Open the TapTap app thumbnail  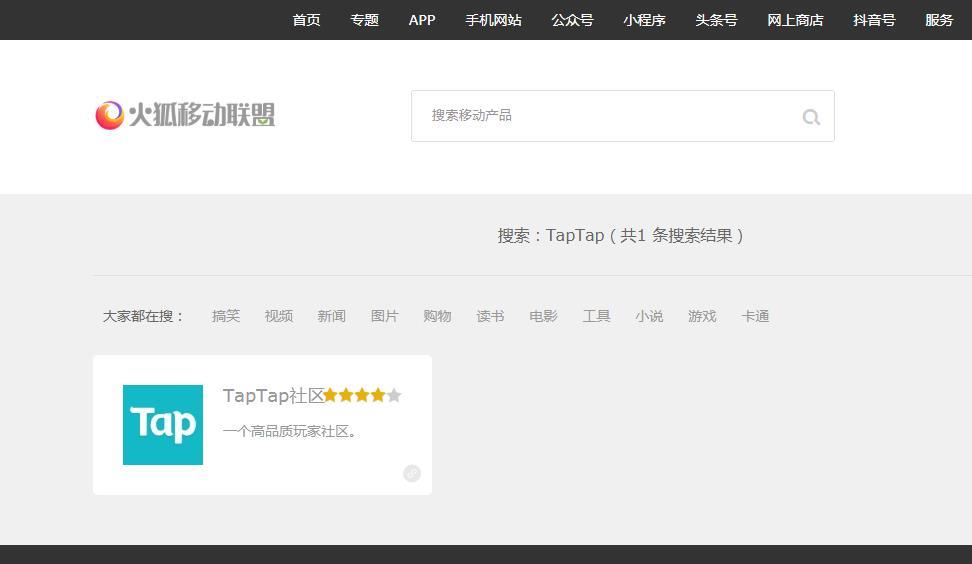tap(163, 425)
